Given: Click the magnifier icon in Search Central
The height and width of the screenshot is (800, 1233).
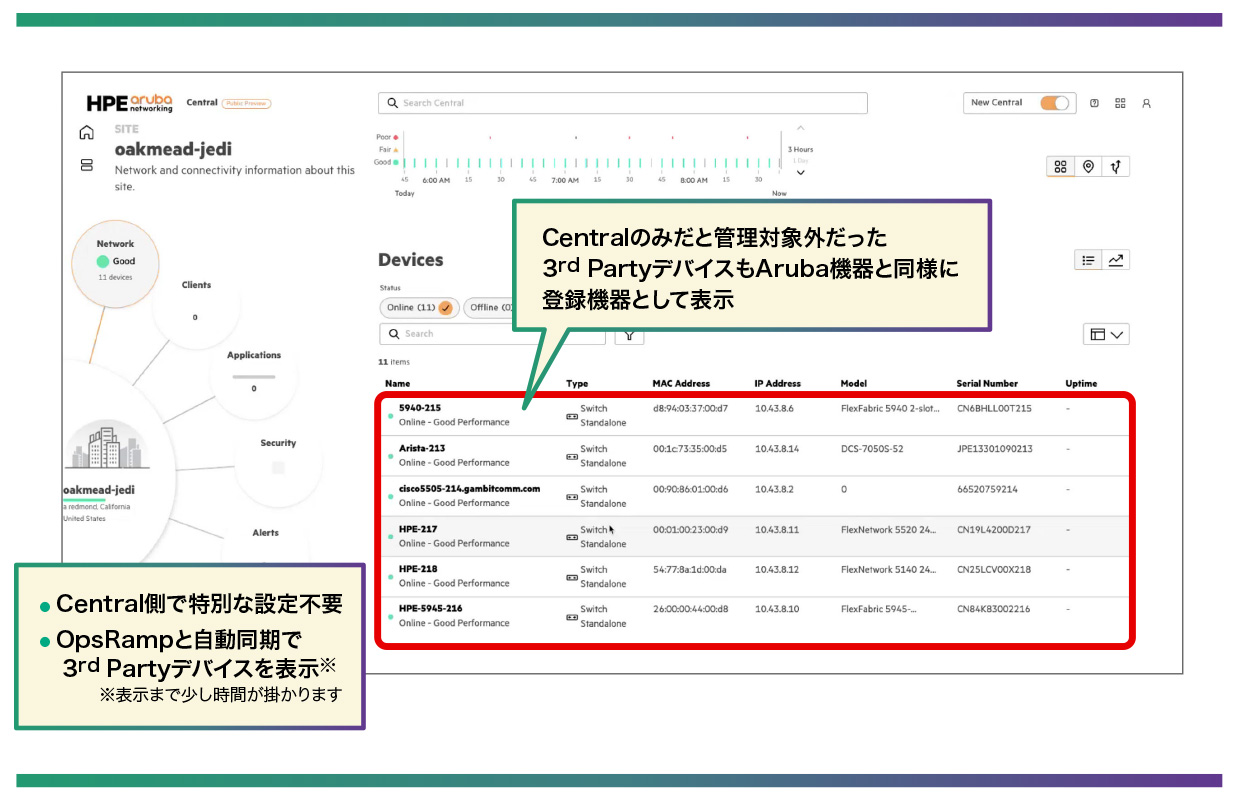Looking at the screenshot, I should (393, 103).
